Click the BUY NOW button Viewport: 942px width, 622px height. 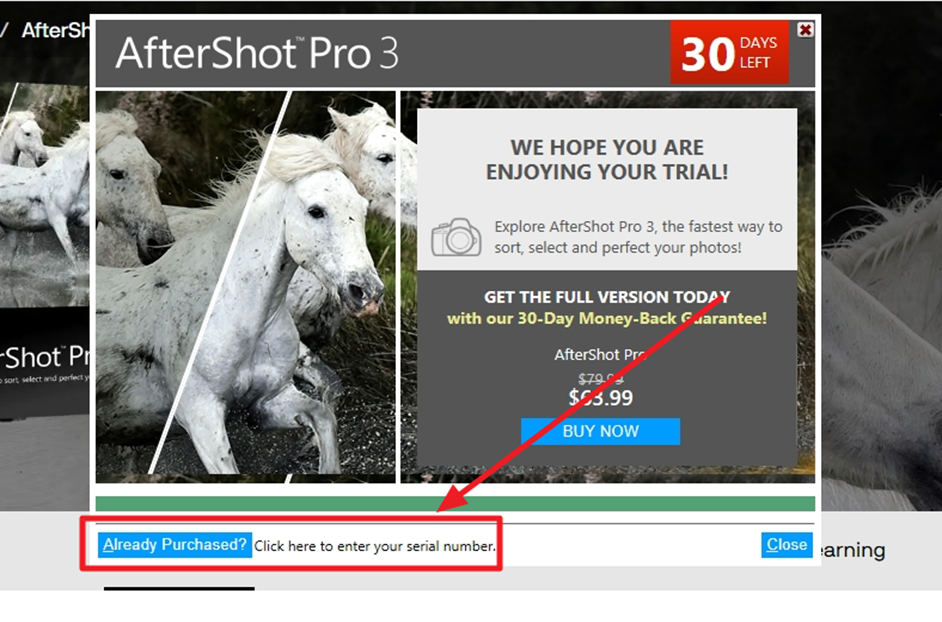coord(600,431)
